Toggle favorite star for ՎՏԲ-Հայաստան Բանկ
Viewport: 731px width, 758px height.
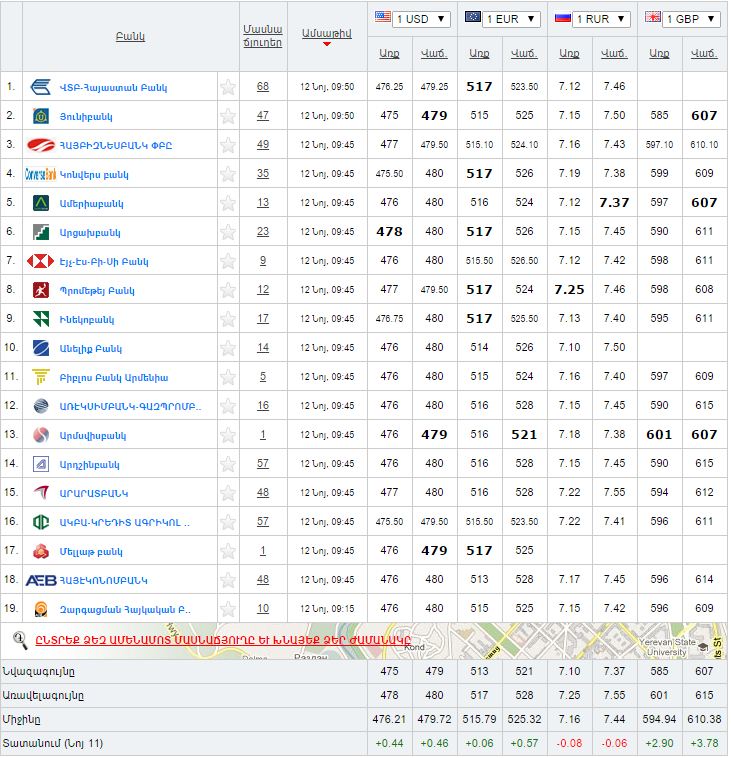pyautogui.click(x=228, y=87)
